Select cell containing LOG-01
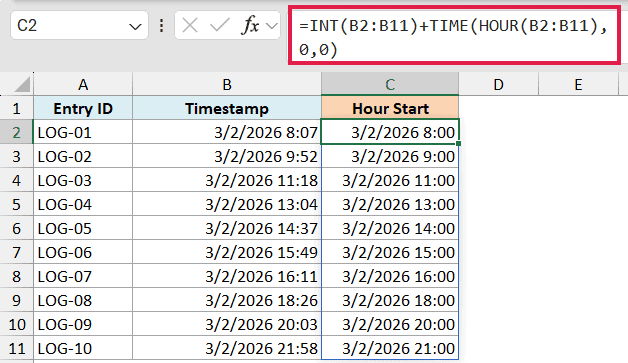This screenshot has height=363, width=628. tap(83, 132)
